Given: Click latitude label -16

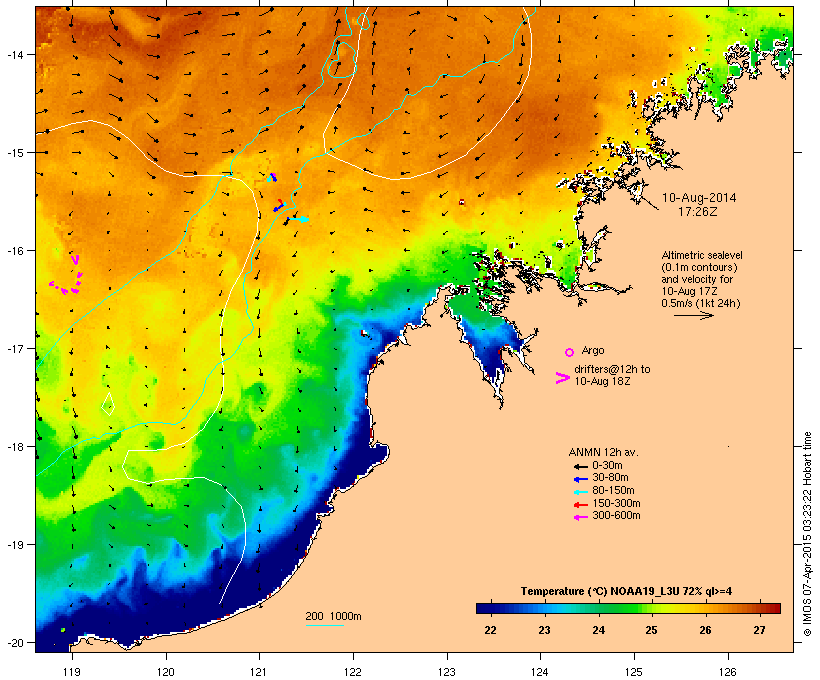Looking at the screenshot, I should click(x=14, y=251).
